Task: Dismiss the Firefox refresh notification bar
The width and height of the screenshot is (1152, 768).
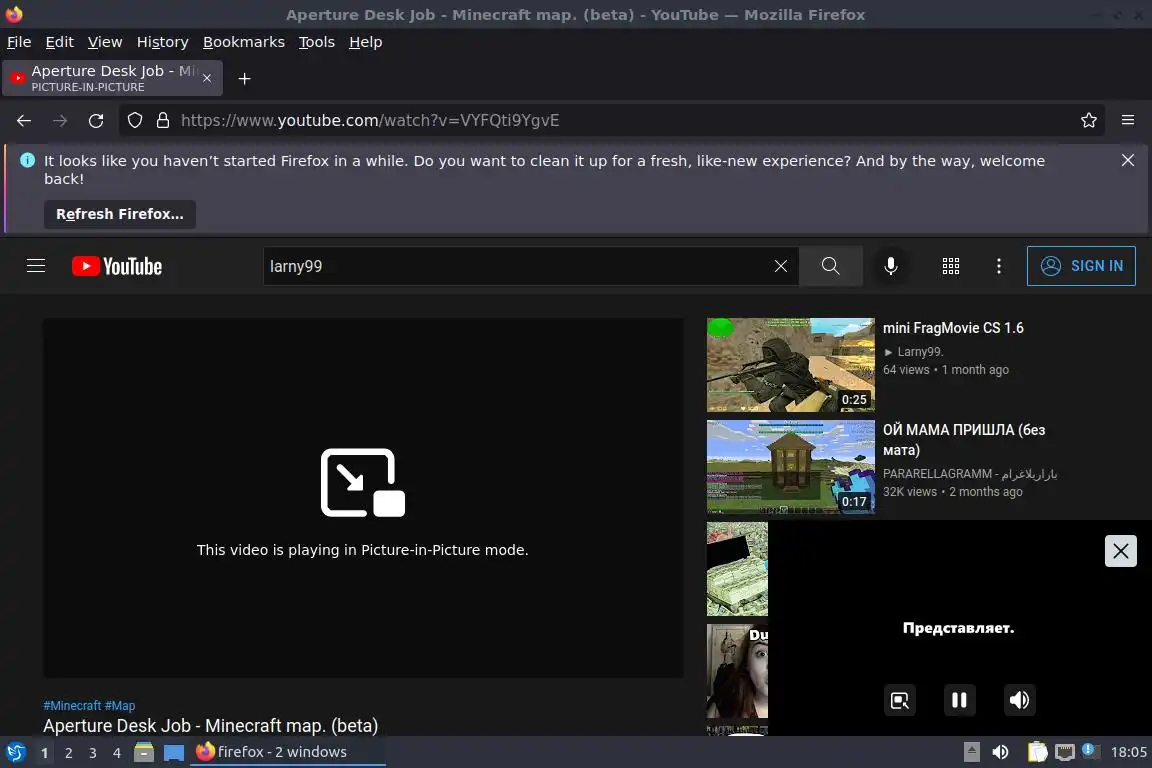Action: coord(1128,160)
